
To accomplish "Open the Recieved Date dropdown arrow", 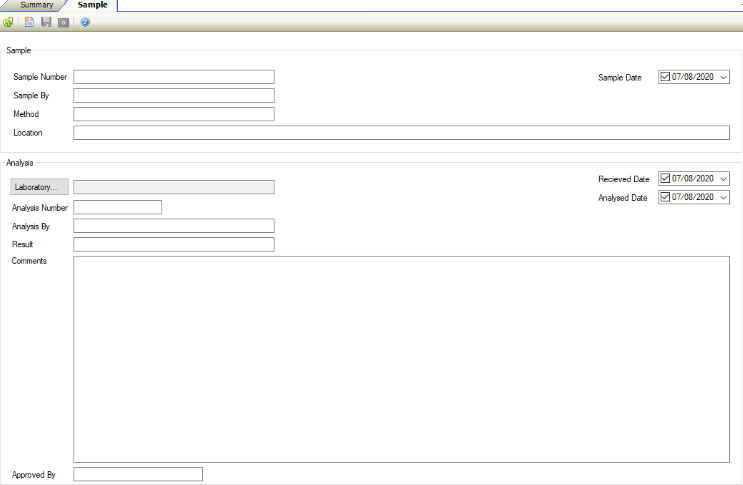I will (724, 179).
